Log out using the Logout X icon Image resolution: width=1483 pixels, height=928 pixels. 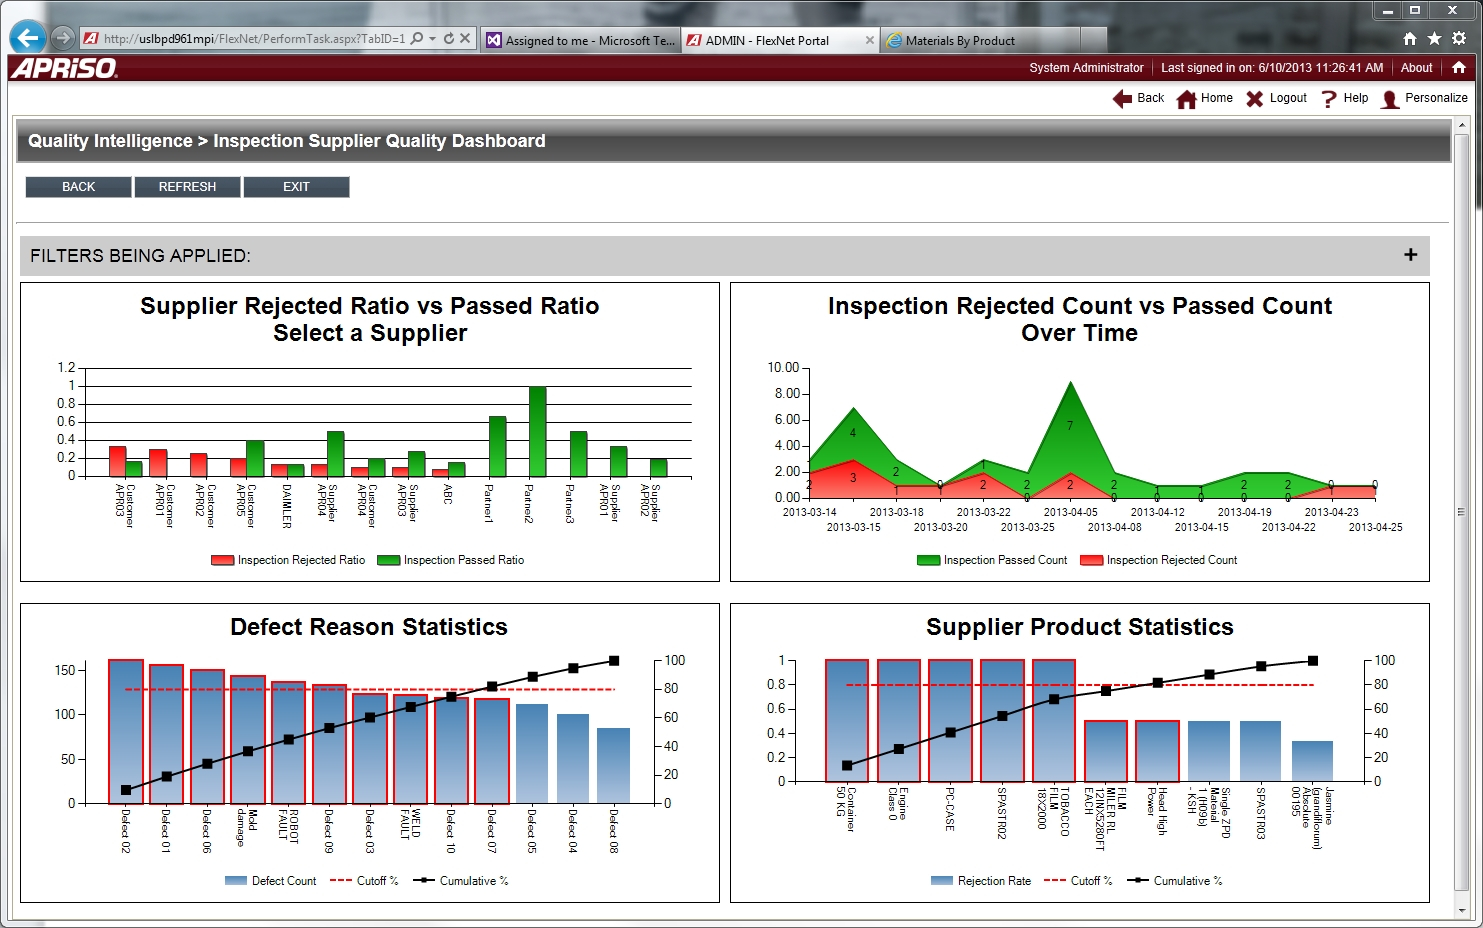pos(1254,99)
